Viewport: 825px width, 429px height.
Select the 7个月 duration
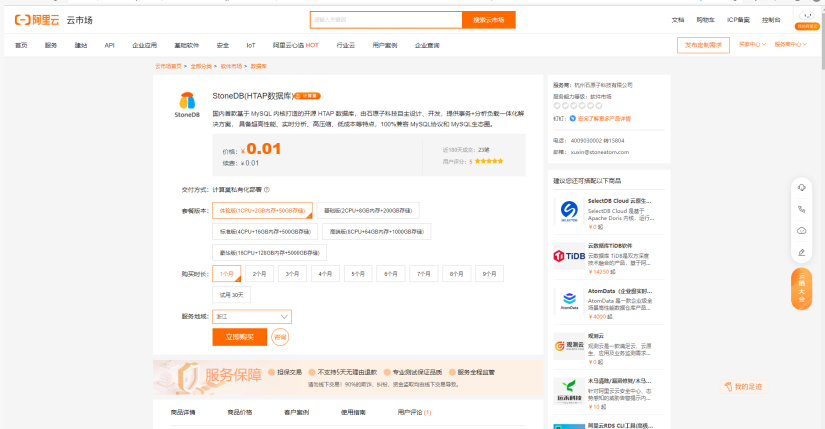(424, 274)
